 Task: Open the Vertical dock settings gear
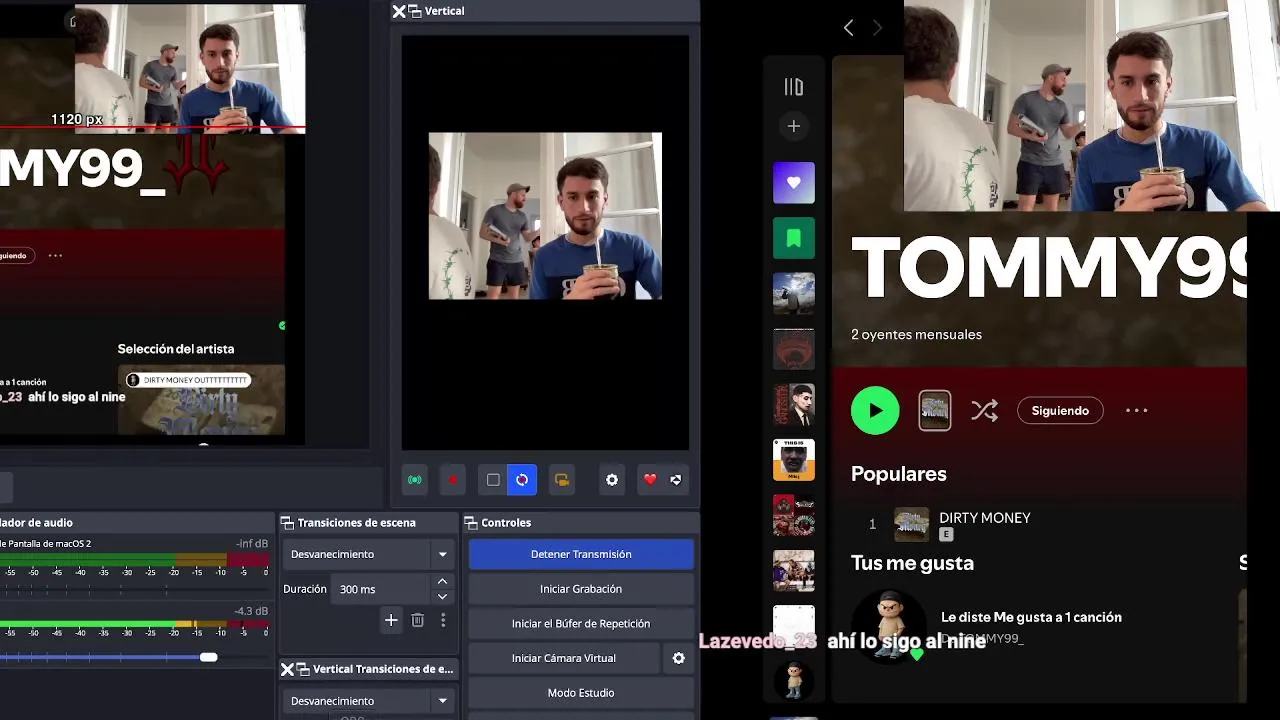point(612,480)
